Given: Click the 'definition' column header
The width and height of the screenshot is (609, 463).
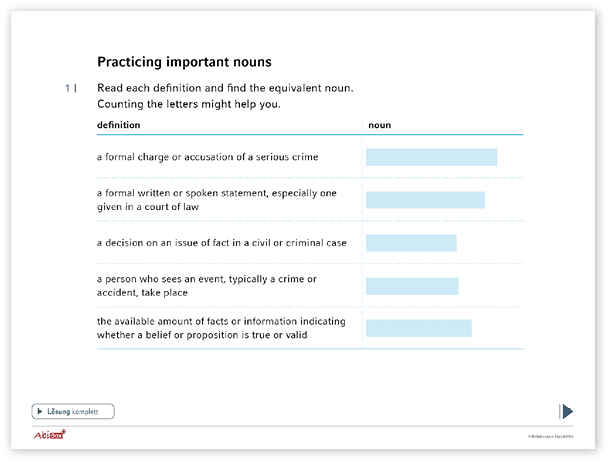Looking at the screenshot, I should tap(118, 125).
